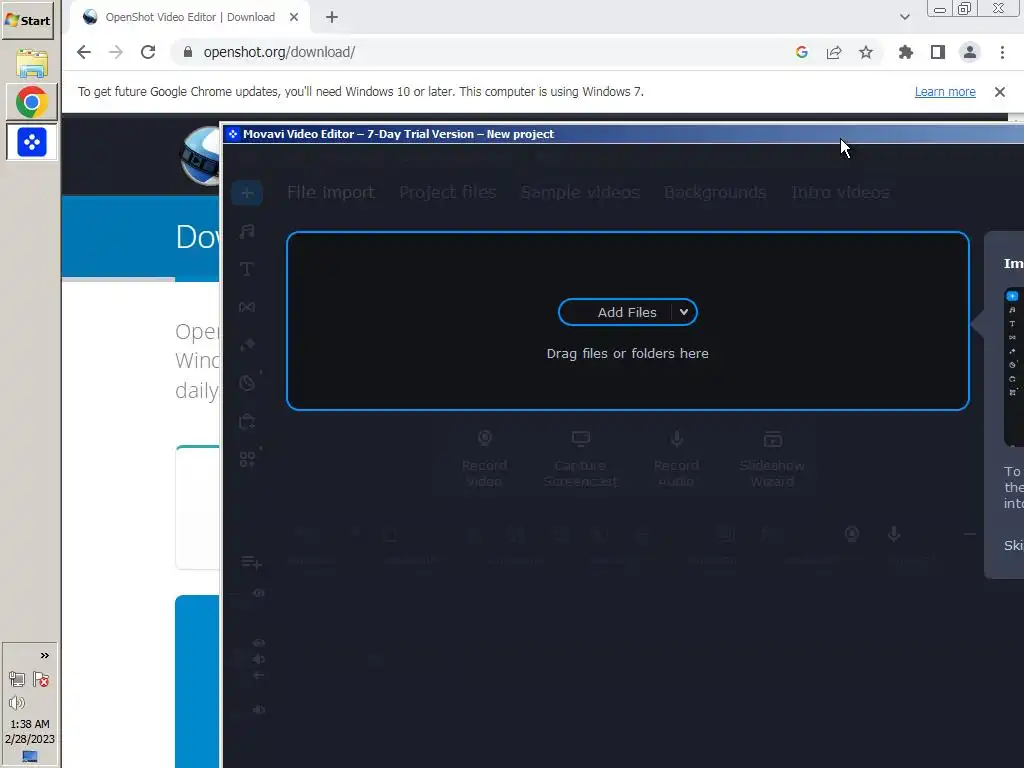Expand the hidden system tray icons chevron
This screenshot has width=1024, height=768.
(44, 656)
